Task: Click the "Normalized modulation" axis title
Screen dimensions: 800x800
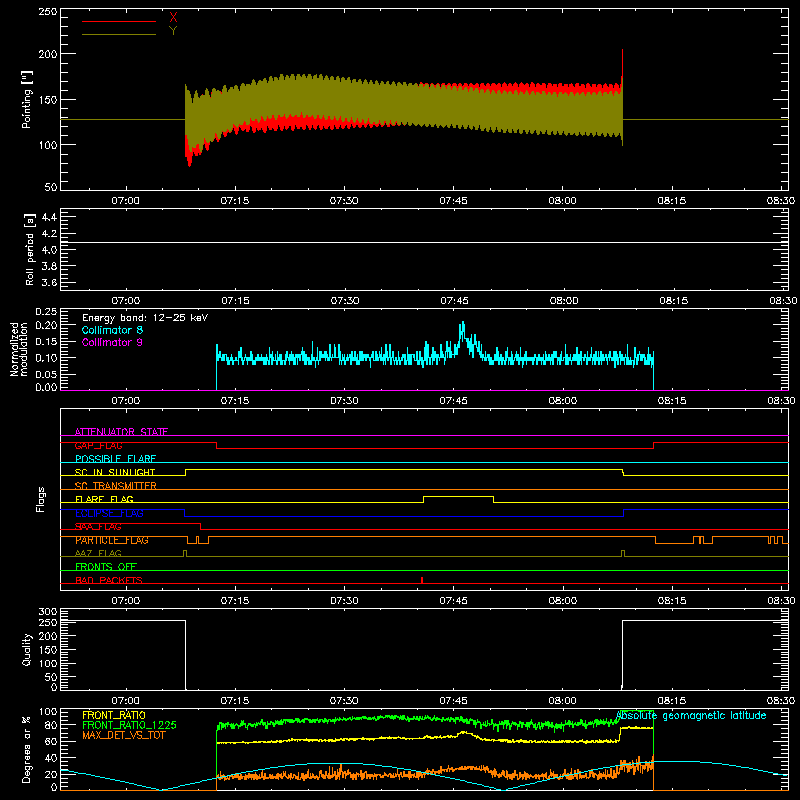Action: pyautogui.click(x=19, y=349)
